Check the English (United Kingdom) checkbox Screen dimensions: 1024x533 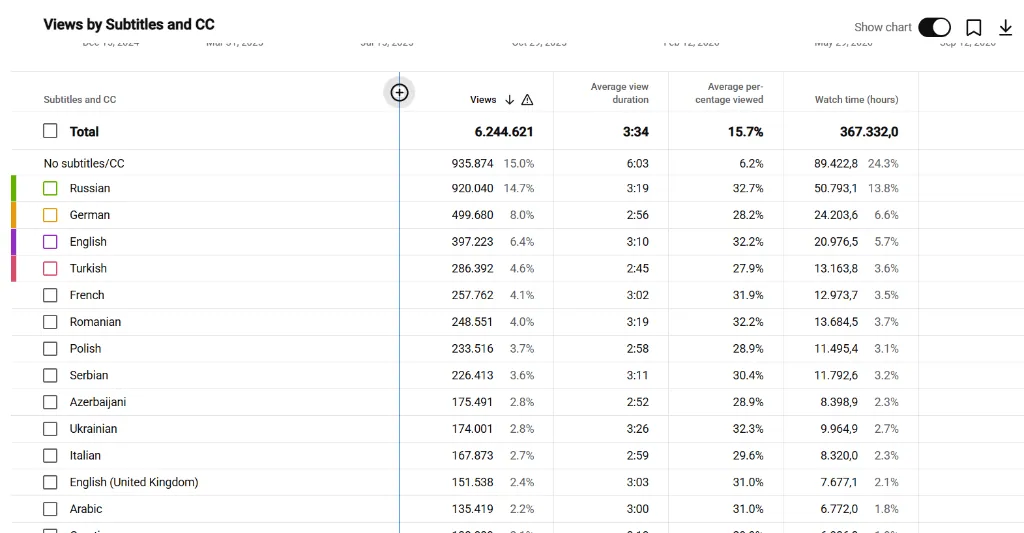tap(50, 483)
